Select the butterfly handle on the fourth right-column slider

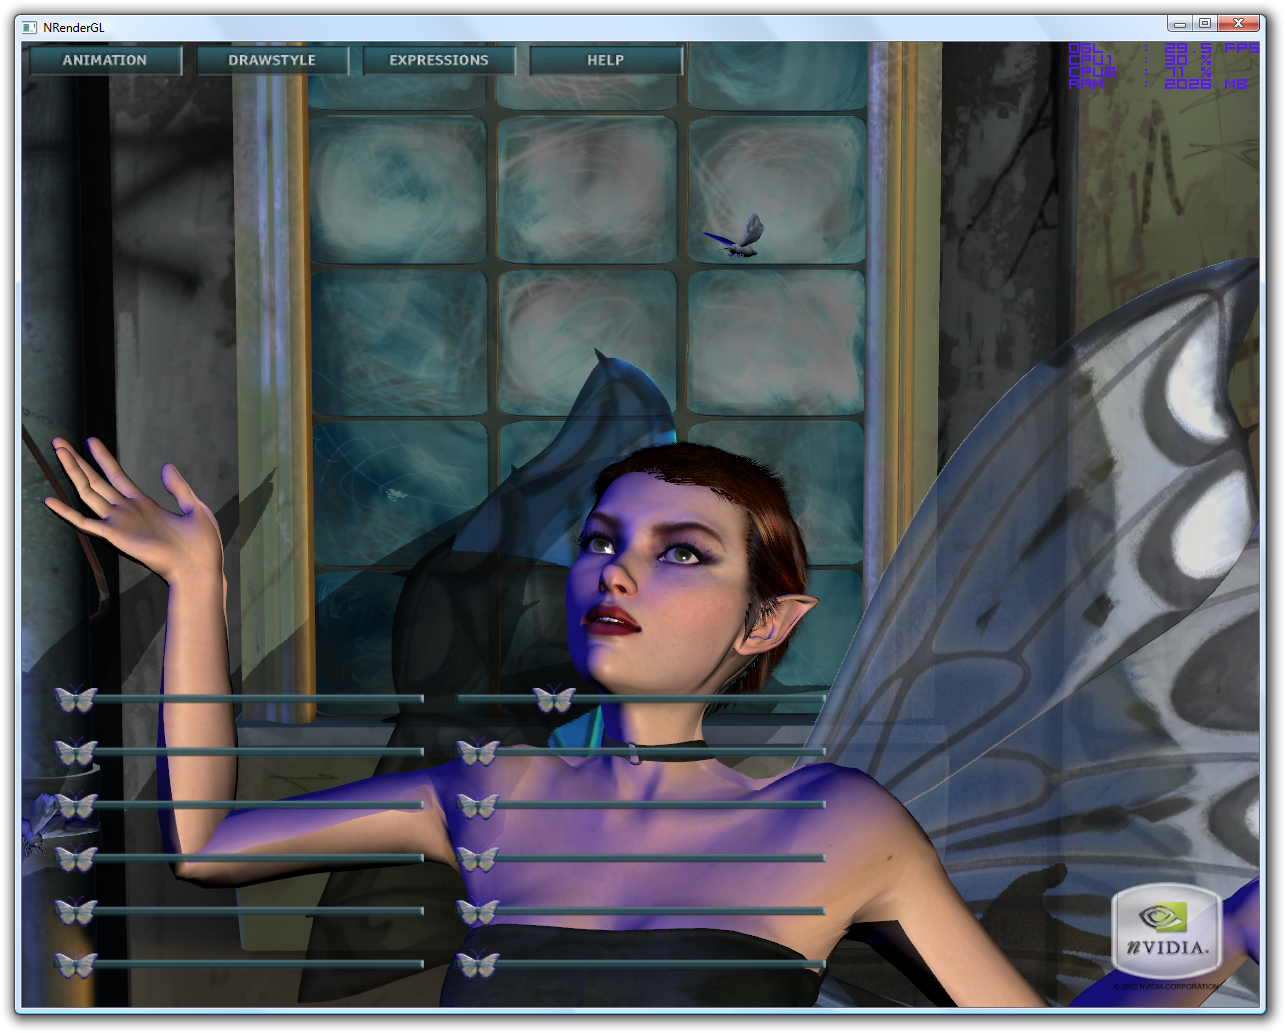[478, 858]
